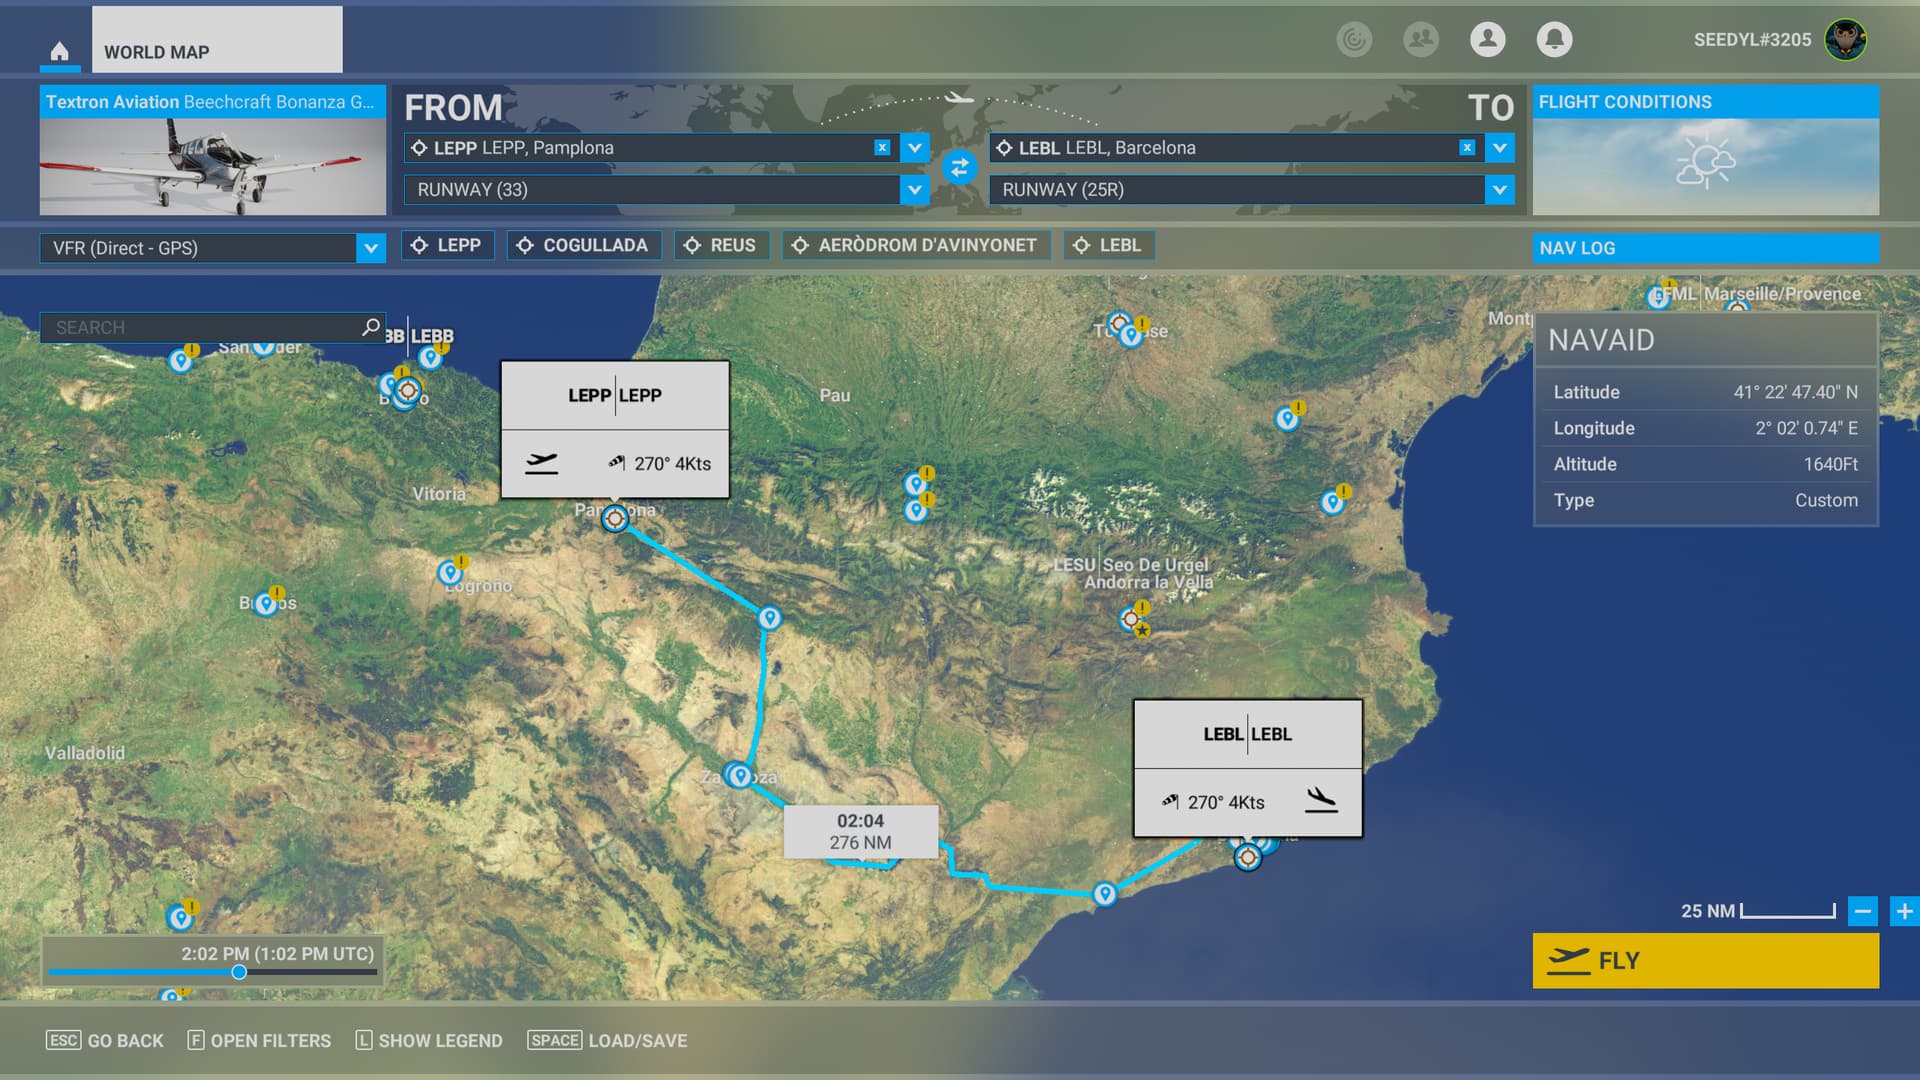
Task: Click the search magnifier icon
Action: [x=370, y=327]
